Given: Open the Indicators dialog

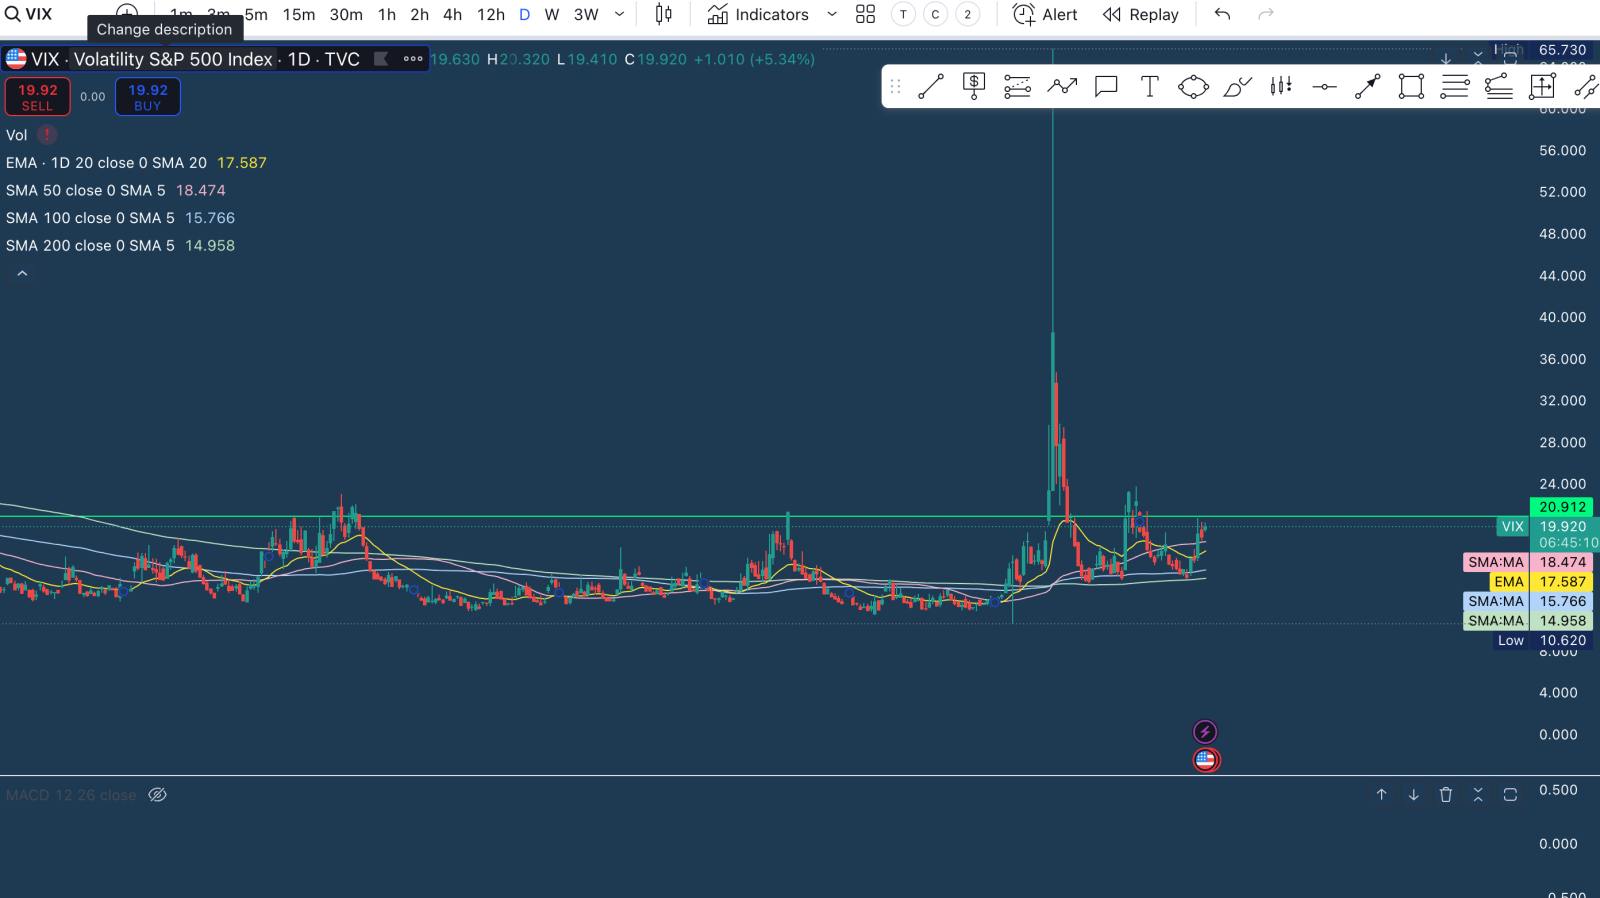Looking at the screenshot, I should coord(758,14).
